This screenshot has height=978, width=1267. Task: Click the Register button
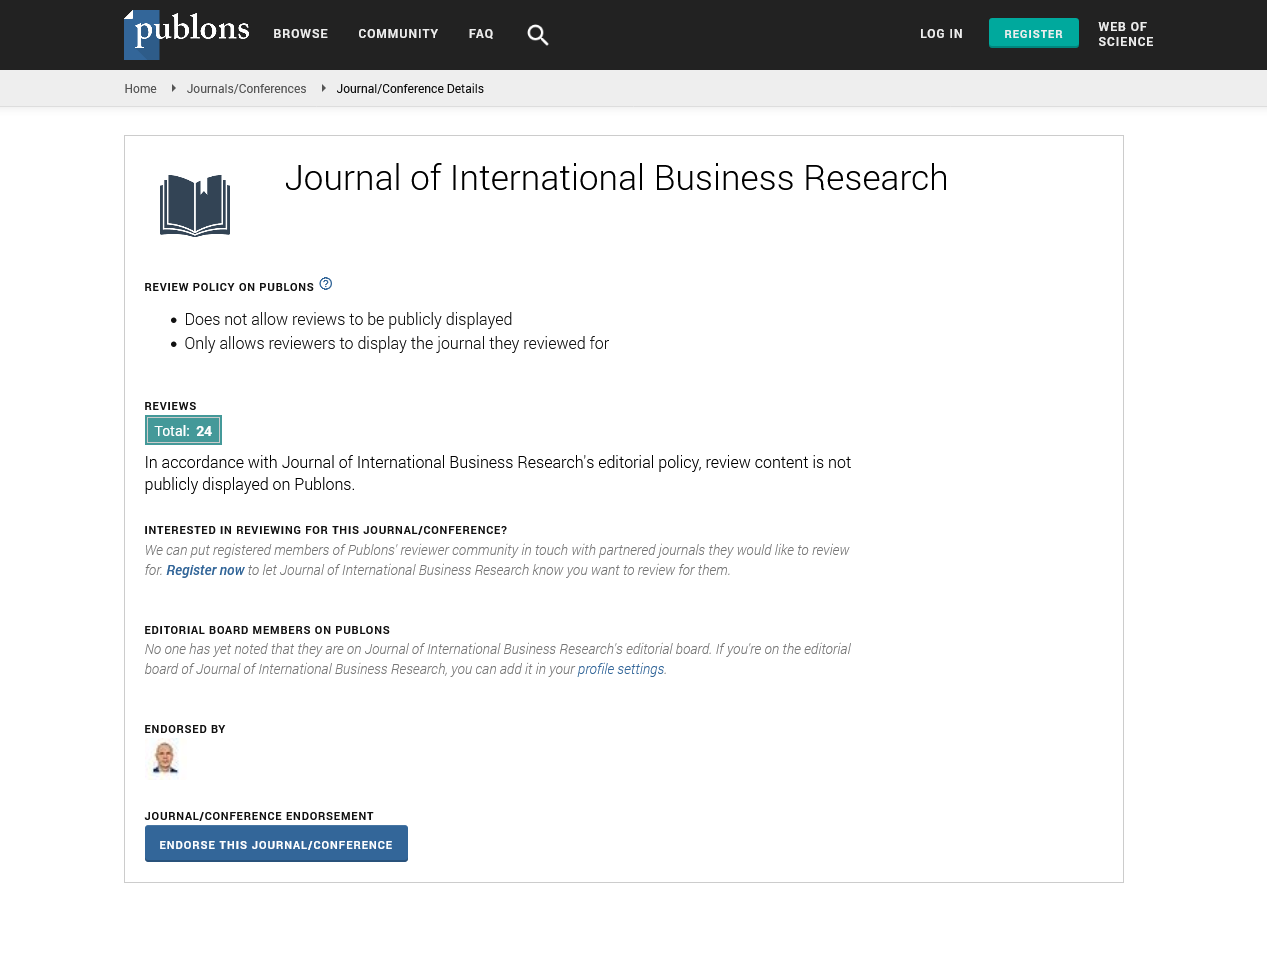[1034, 33]
